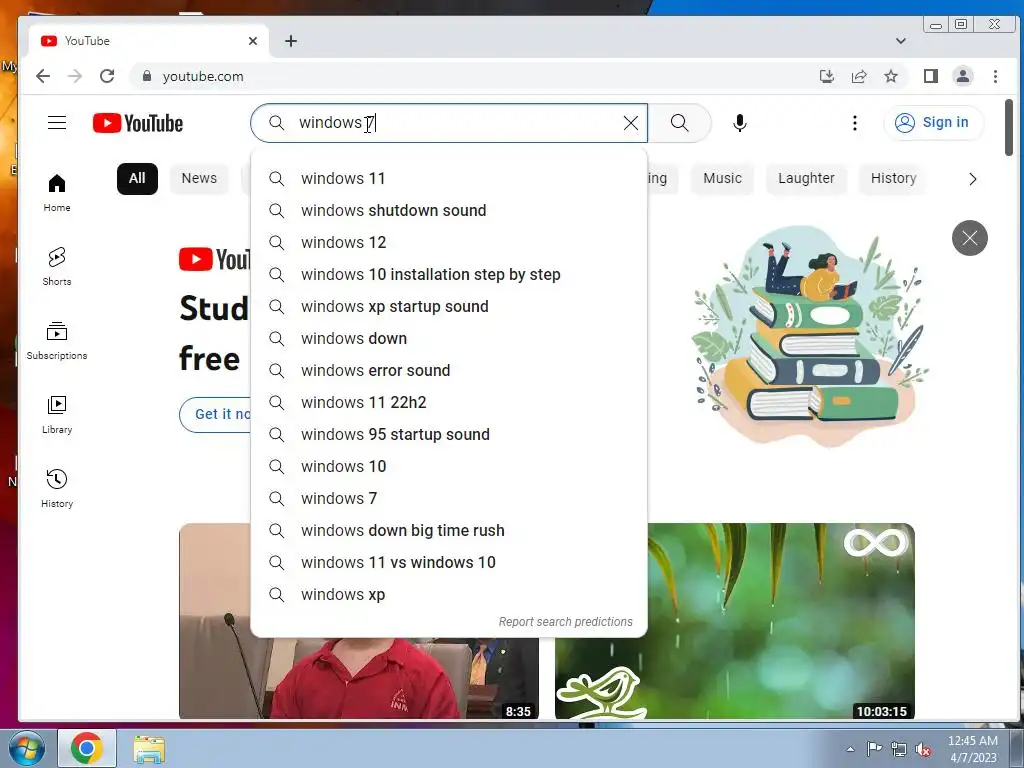Choose suggestion windows 10 installation step by step
The height and width of the screenshot is (768, 1024).
[x=449, y=275]
